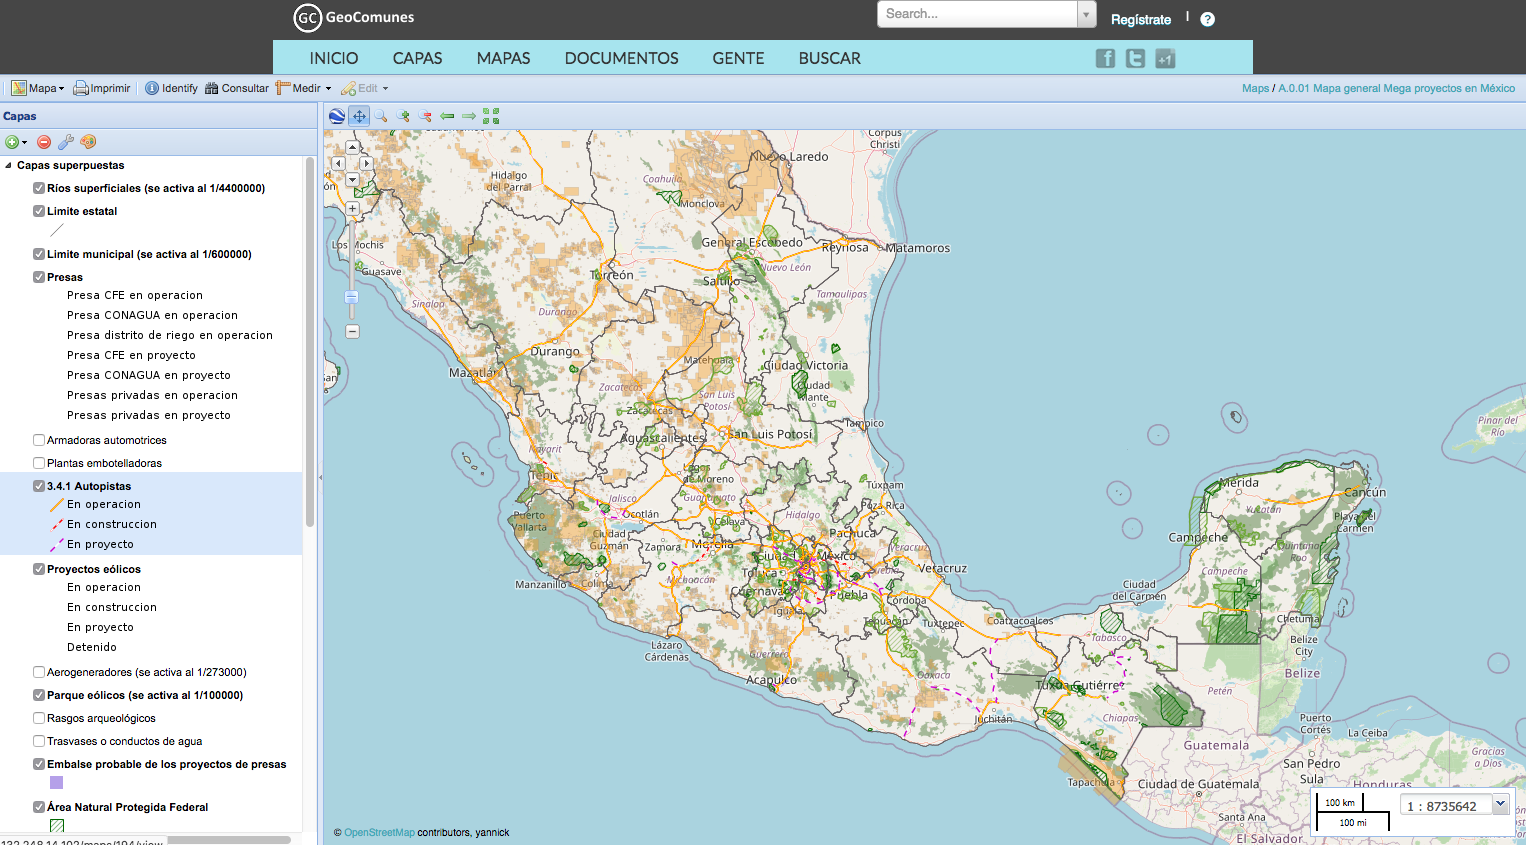Open layer properties wrench icon
This screenshot has height=845, width=1526.
[66, 142]
